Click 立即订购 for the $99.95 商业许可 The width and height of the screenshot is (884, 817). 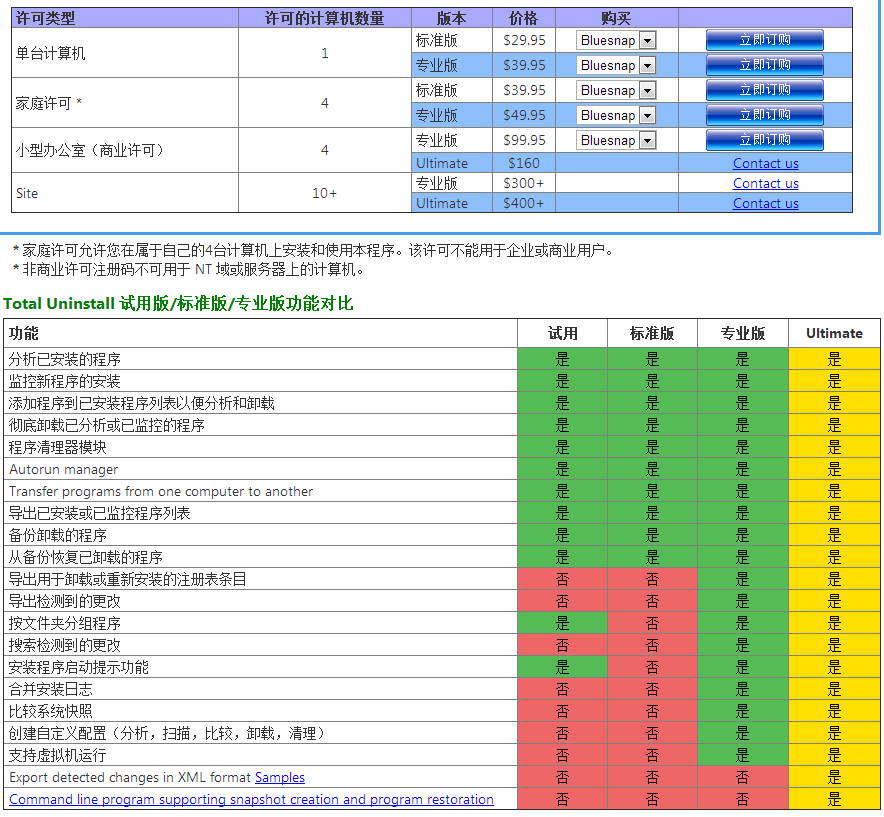point(765,140)
